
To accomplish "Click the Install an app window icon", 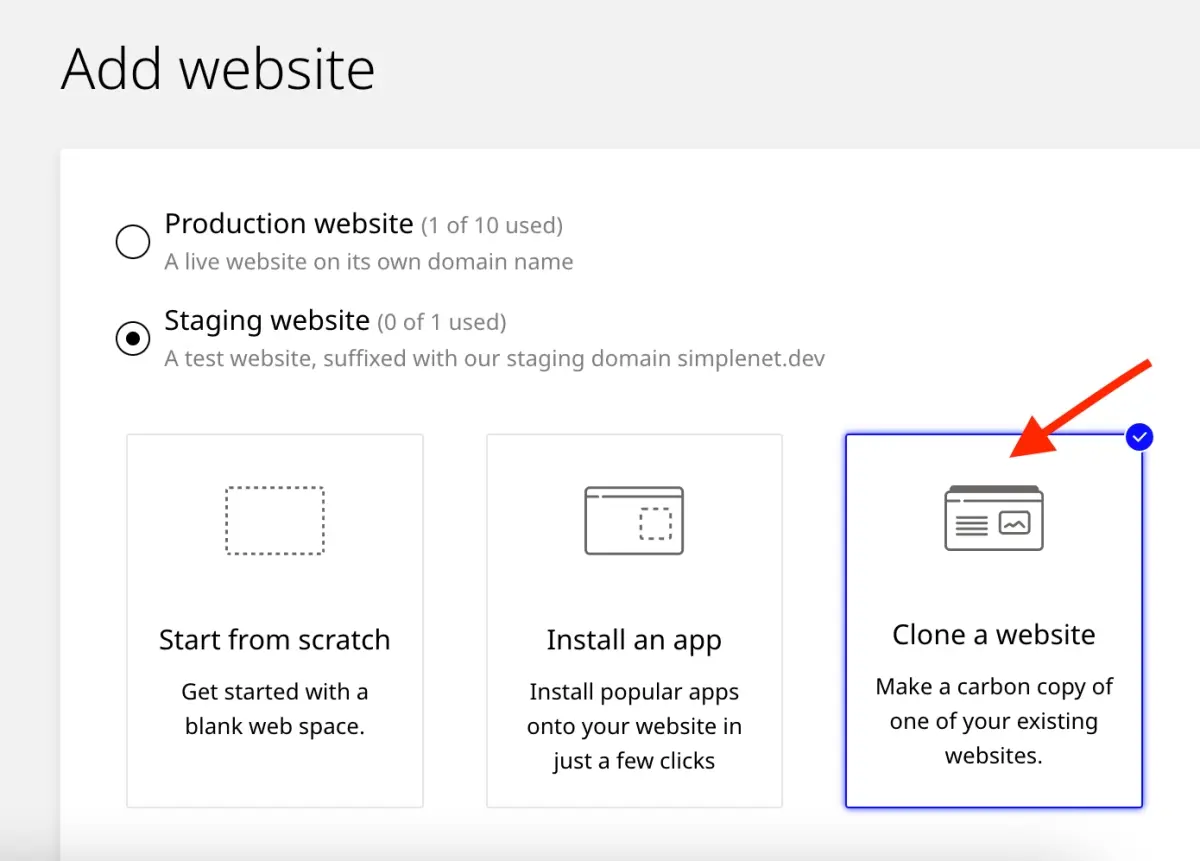I will point(634,520).
